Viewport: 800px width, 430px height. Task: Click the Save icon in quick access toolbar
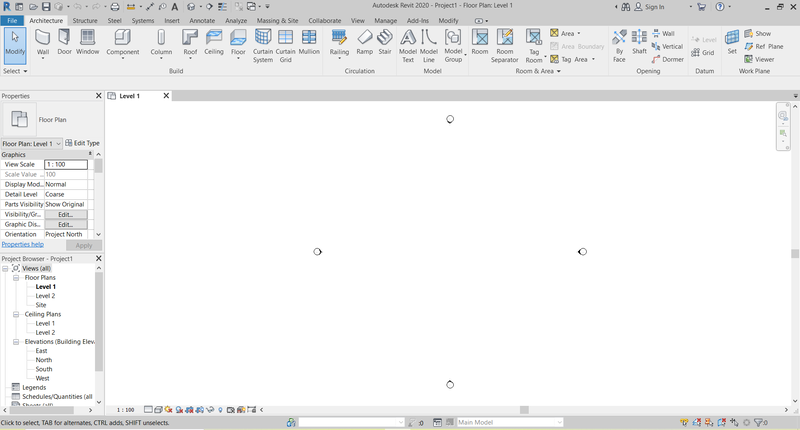(x=46, y=7)
